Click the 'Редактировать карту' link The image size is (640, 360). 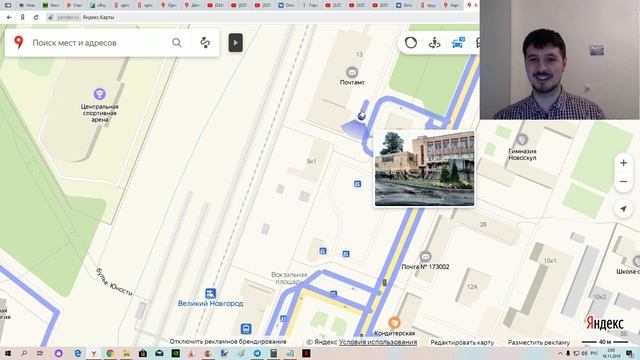pyautogui.click(x=462, y=342)
